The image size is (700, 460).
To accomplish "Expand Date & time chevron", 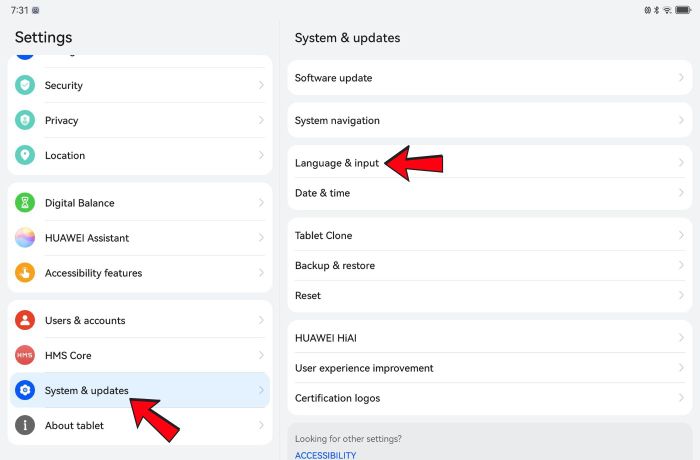I will [681, 193].
